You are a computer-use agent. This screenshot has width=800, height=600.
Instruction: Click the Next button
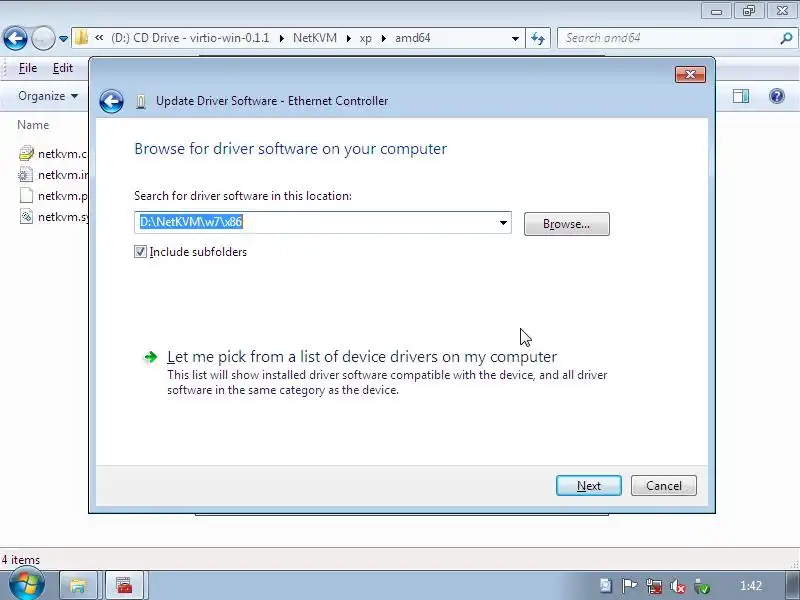coord(589,486)
